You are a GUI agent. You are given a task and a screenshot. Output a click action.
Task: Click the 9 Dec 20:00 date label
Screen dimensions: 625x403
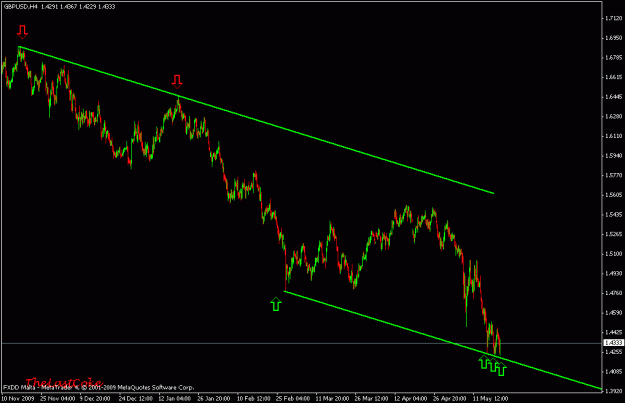[95, 399]
